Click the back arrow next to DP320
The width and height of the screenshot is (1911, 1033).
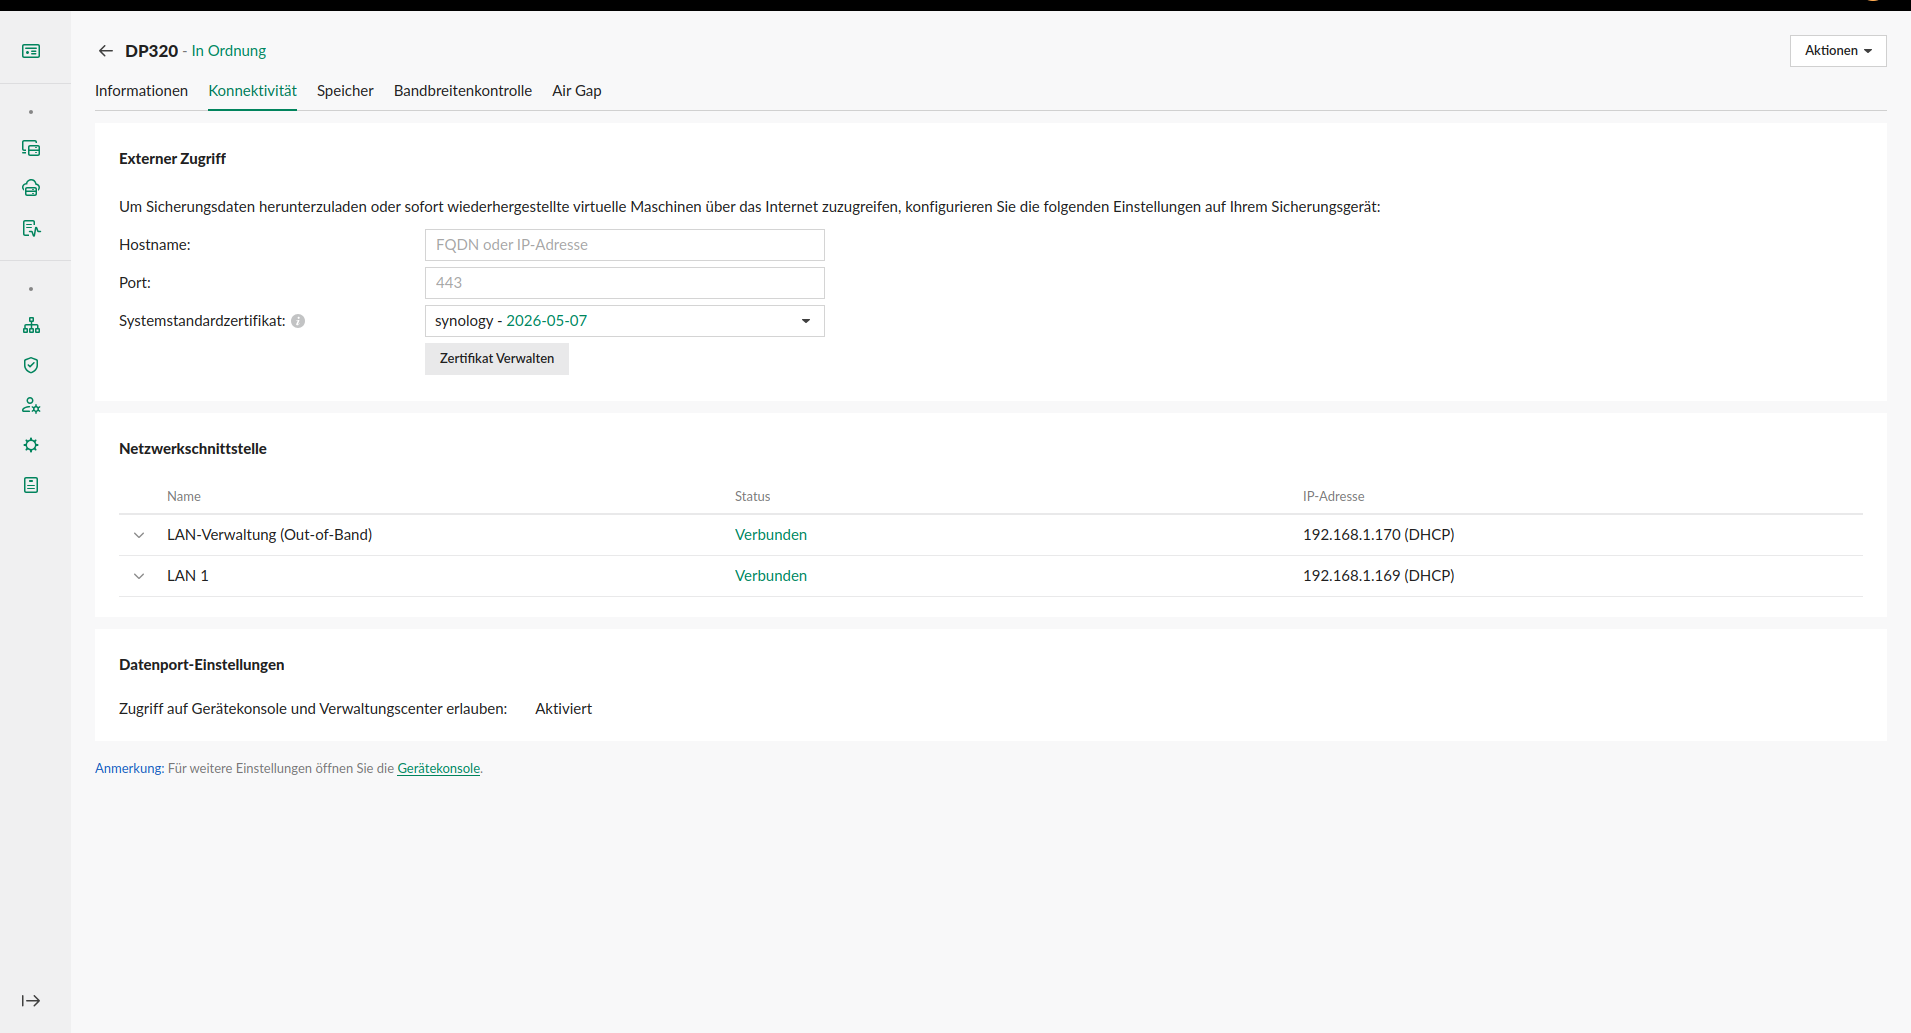coord(105,51)
